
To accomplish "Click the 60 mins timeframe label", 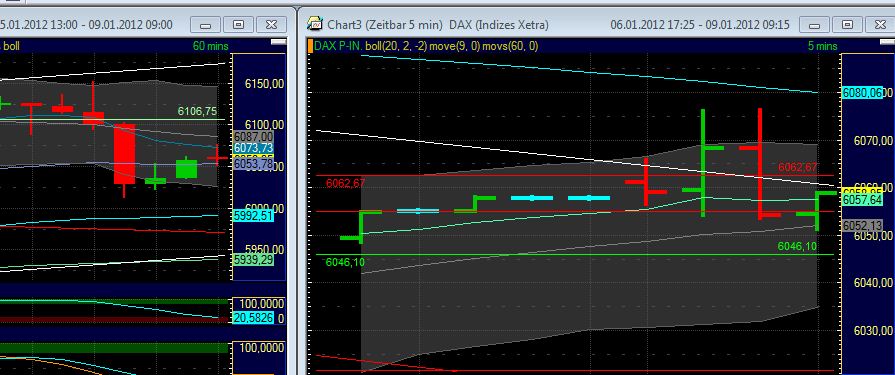I will (x=210, y=46).
